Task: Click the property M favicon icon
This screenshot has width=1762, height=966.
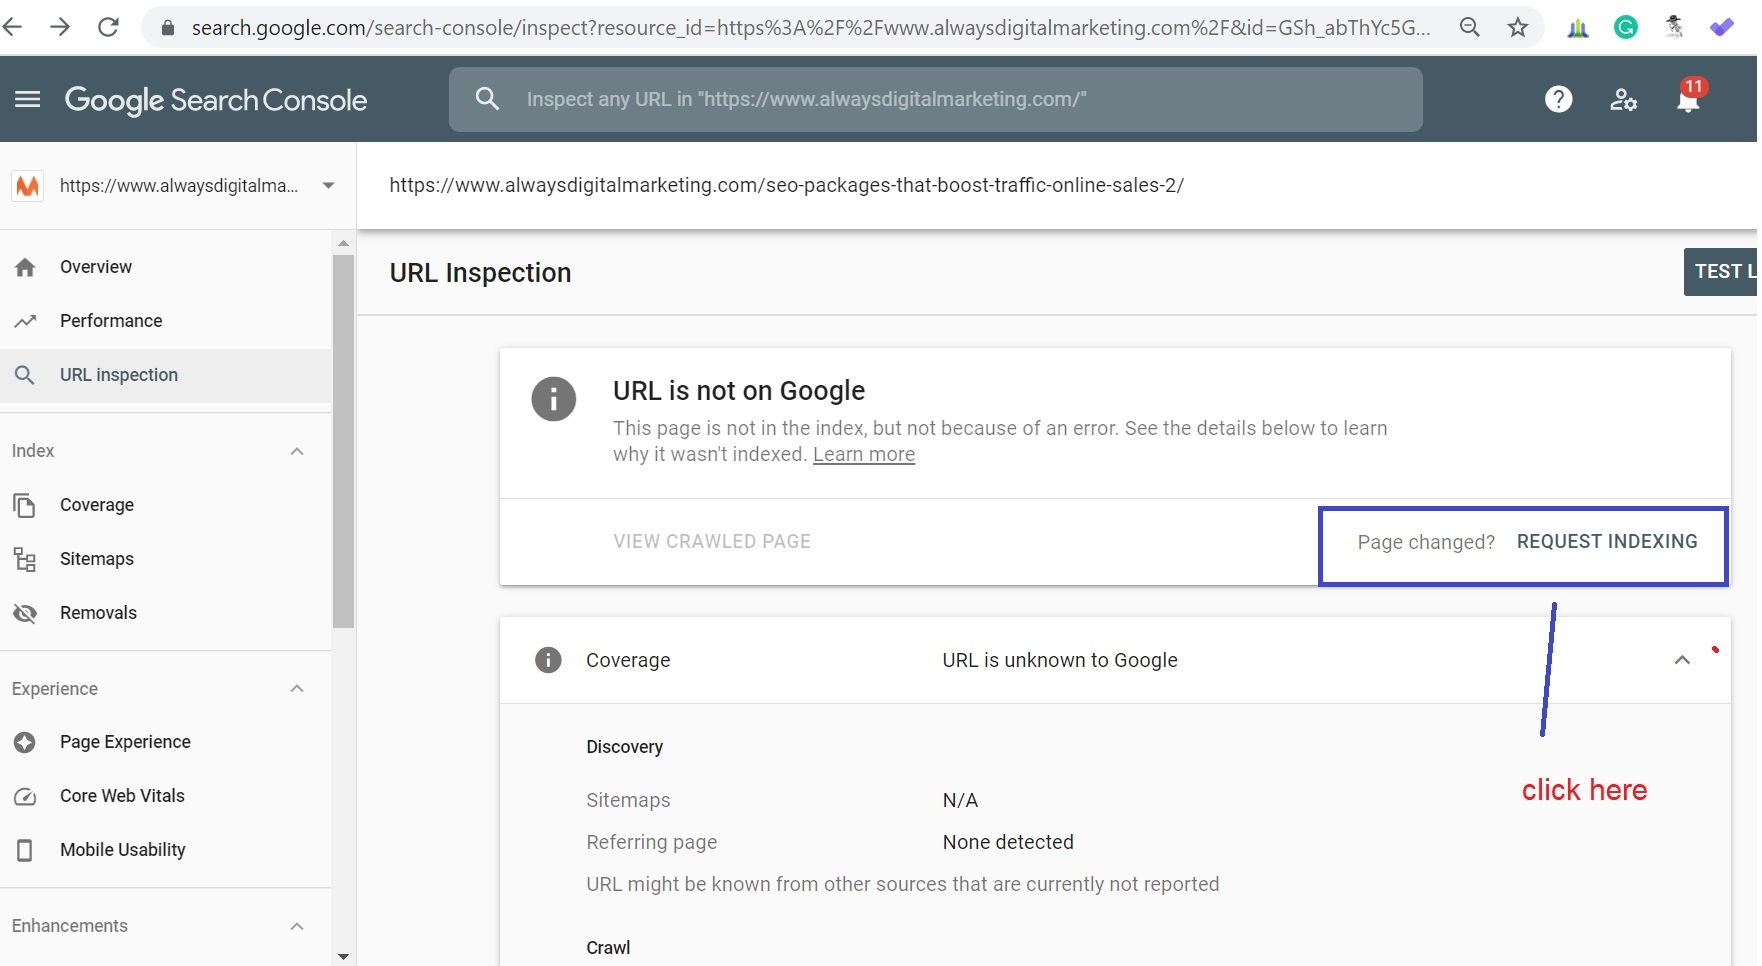Action: [28, 186]
